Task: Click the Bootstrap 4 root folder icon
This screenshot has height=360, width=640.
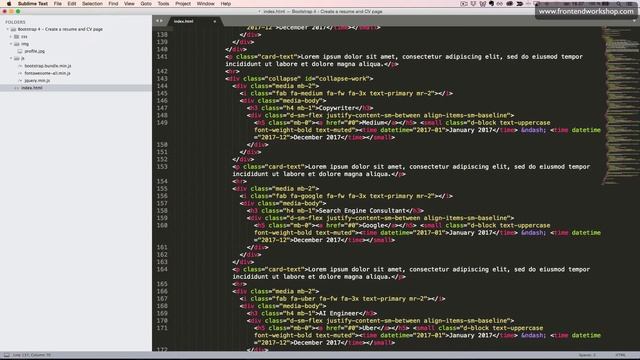Action: 13,29
